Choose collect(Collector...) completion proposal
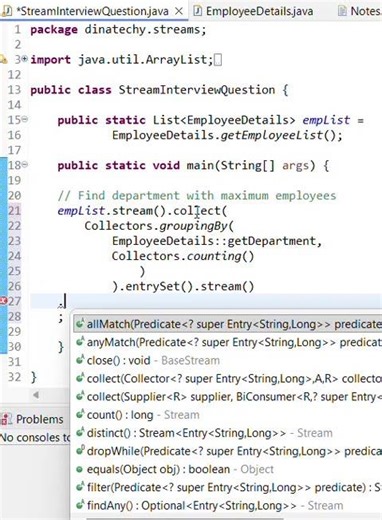Screen dimensions: 382x520 tap(228, 379)
